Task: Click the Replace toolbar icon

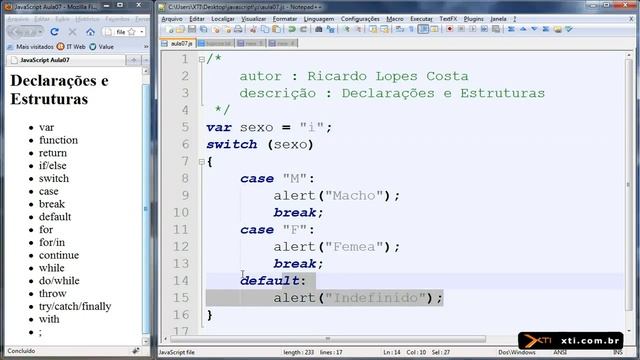Action: click(330, 29)
